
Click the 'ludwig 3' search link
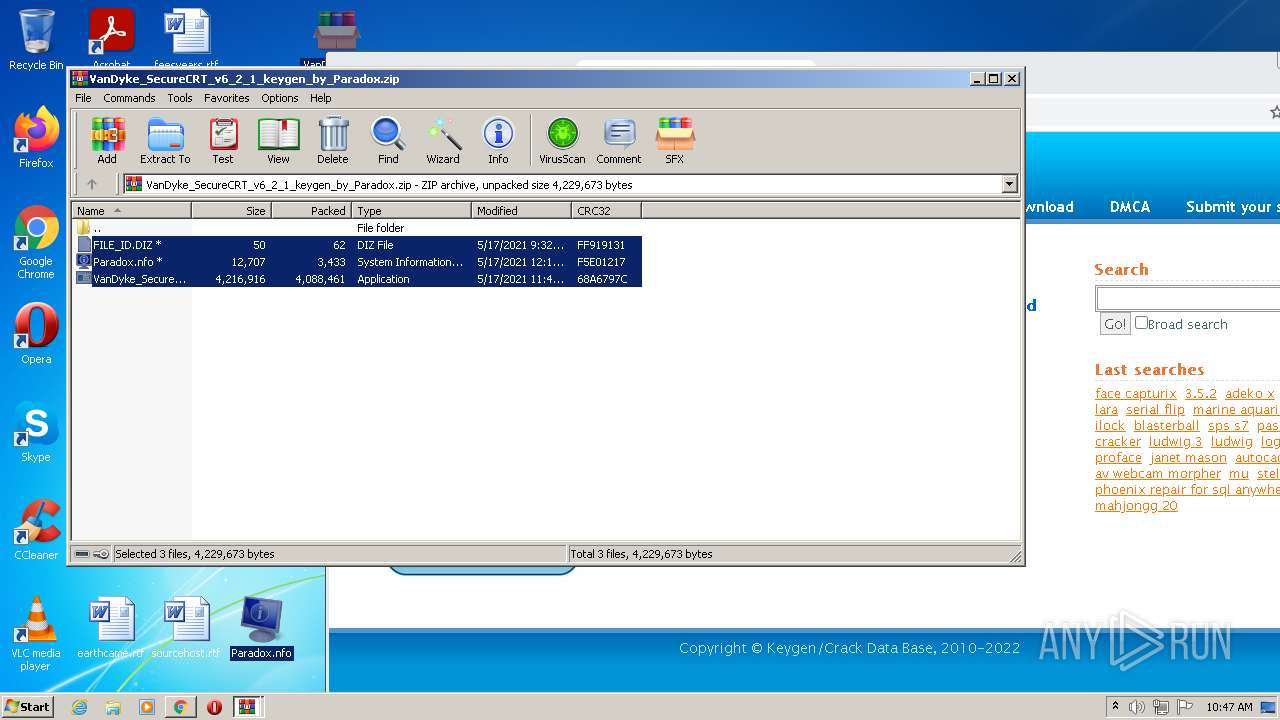pyautogui.click(x=1175, y=441)
